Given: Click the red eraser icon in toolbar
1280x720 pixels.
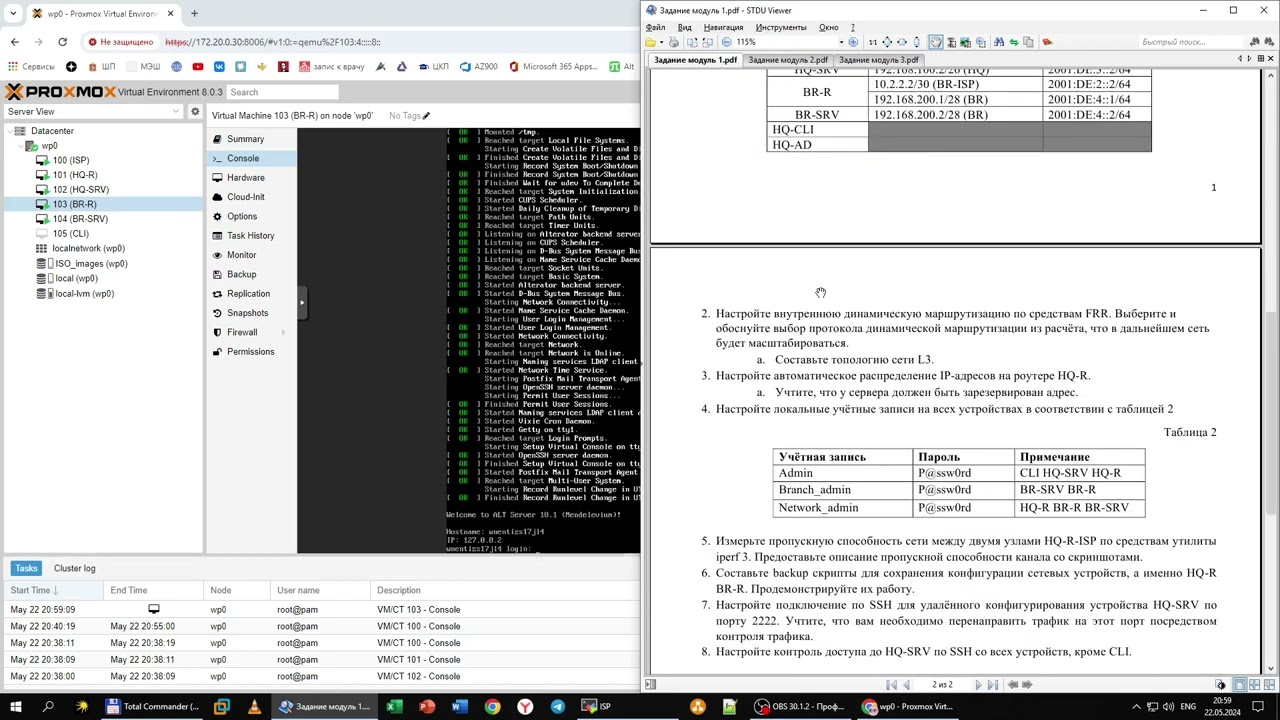Looking at the screenshot, I should pos(1047,42).
